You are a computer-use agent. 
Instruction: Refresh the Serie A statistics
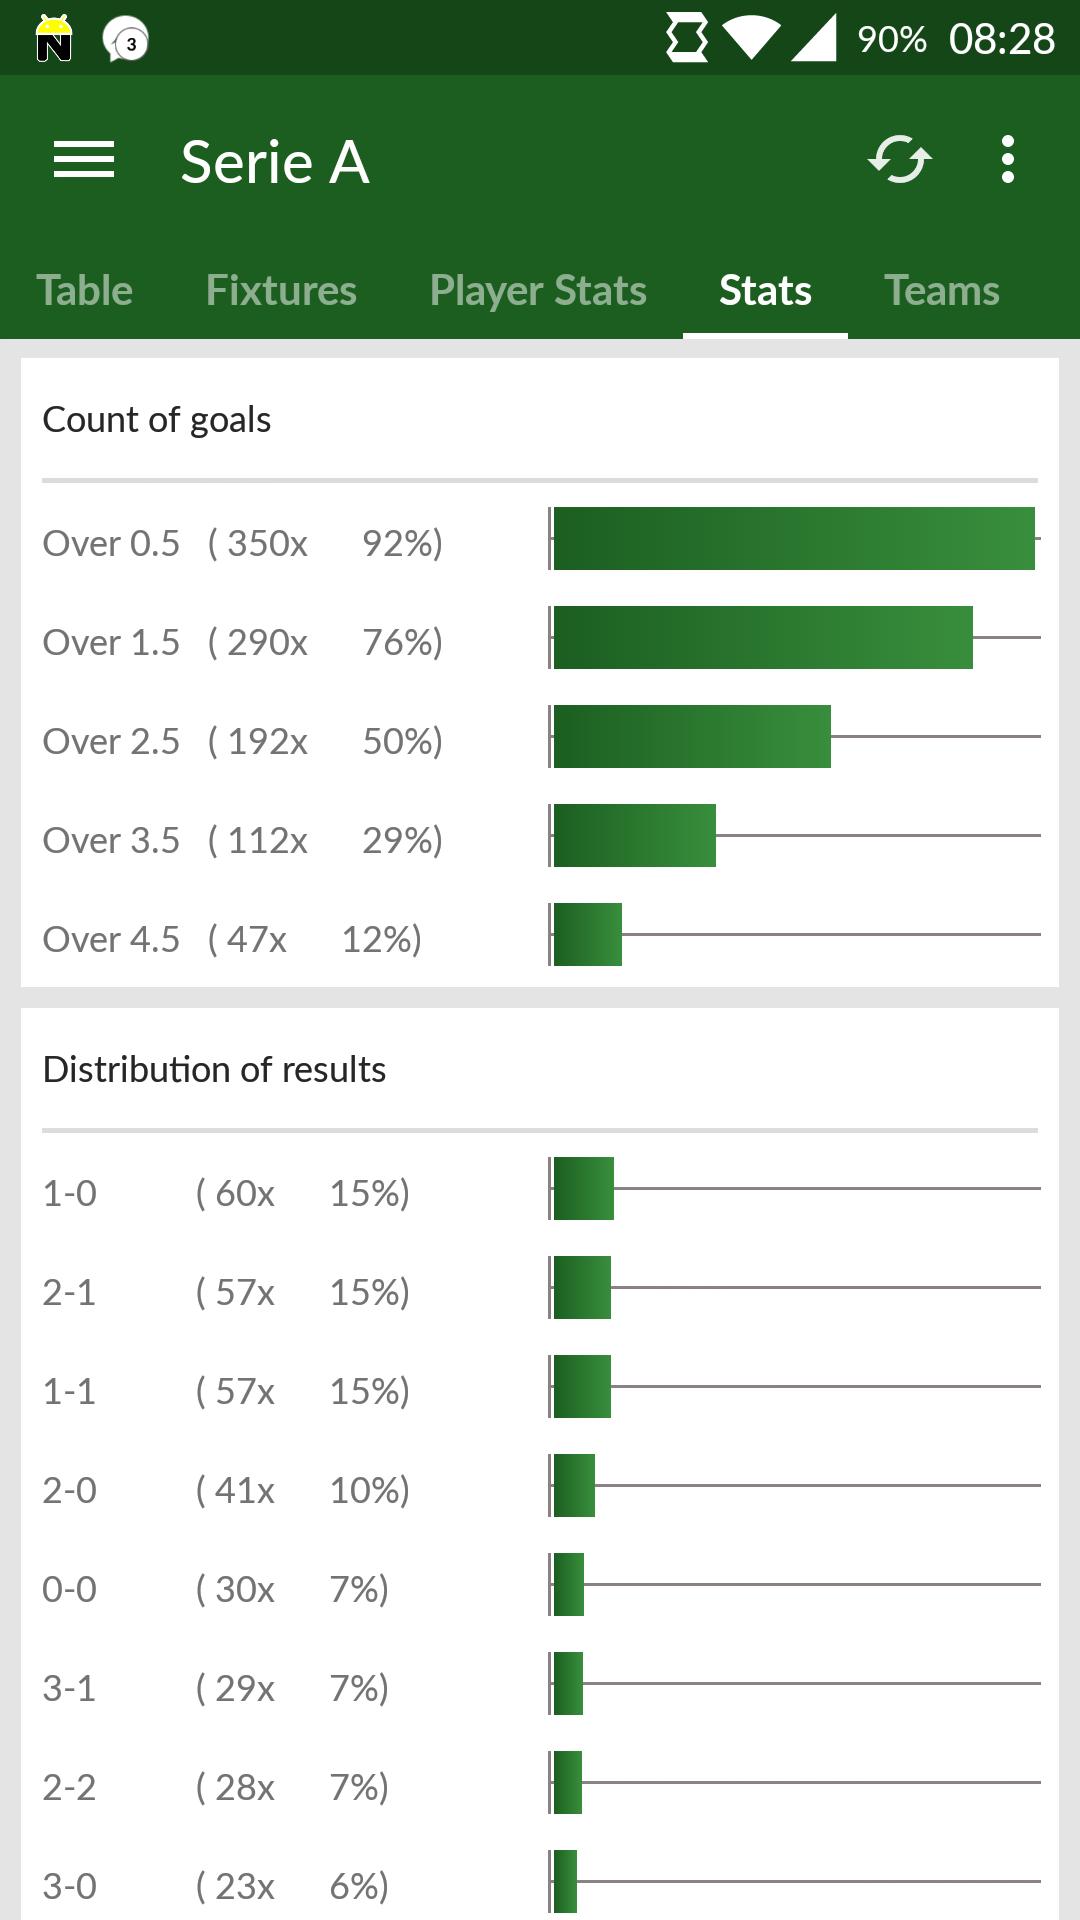point(898,160)
